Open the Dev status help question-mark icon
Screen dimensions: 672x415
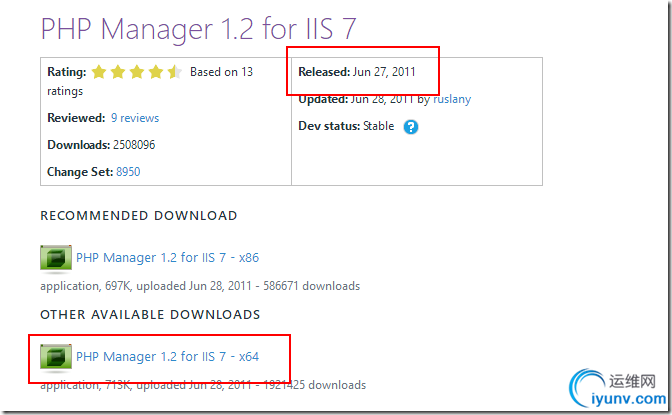coord(411,127)
